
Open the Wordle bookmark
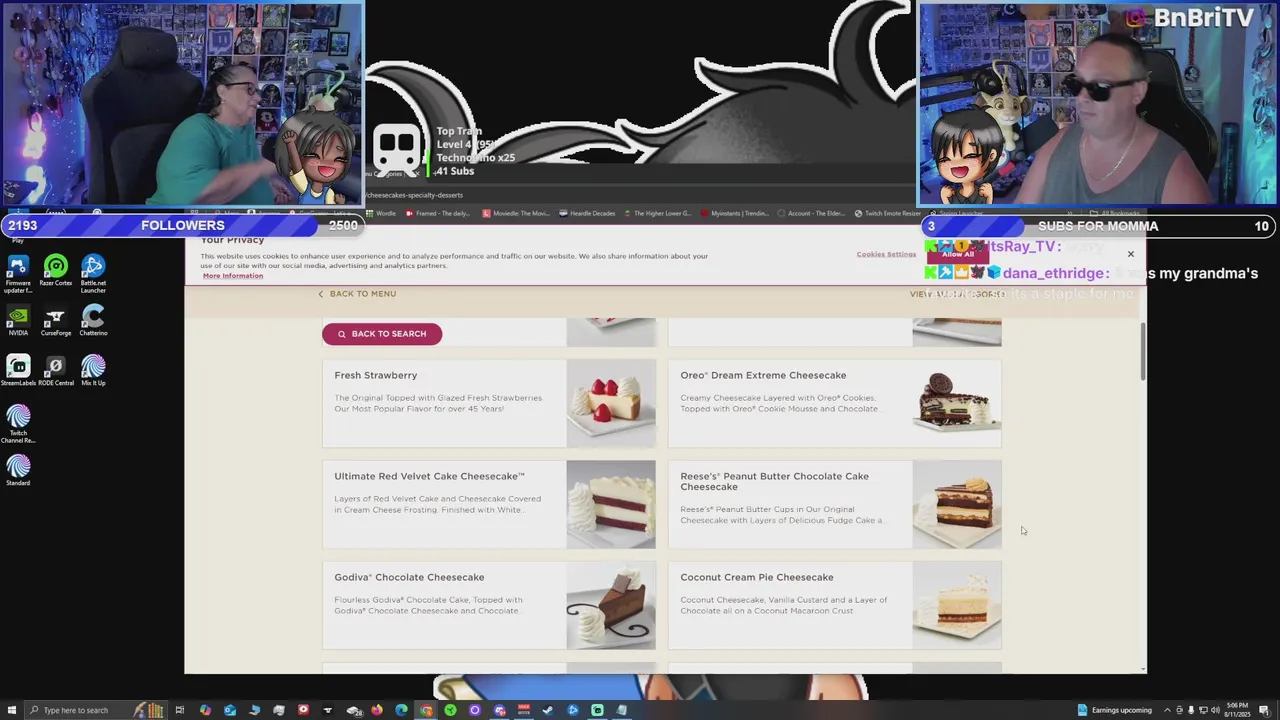(381, 213)
